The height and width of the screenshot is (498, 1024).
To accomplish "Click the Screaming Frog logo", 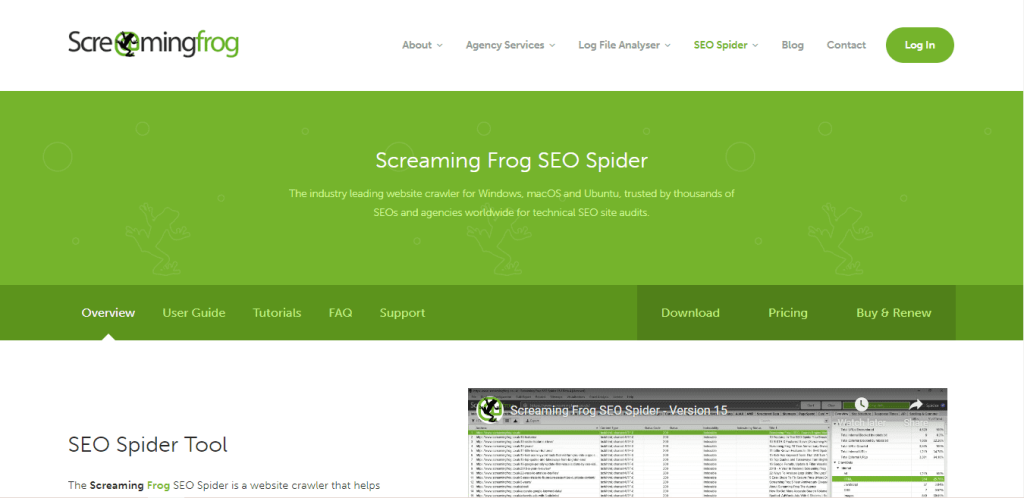I will coord(153,44).
